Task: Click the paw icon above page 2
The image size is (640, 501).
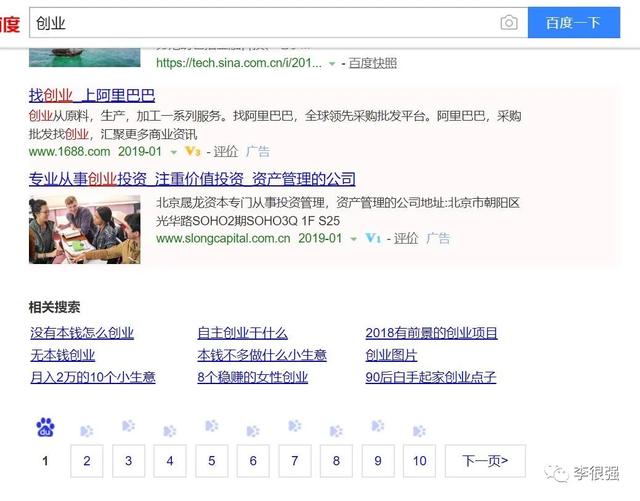Action: tap(87, 429)
